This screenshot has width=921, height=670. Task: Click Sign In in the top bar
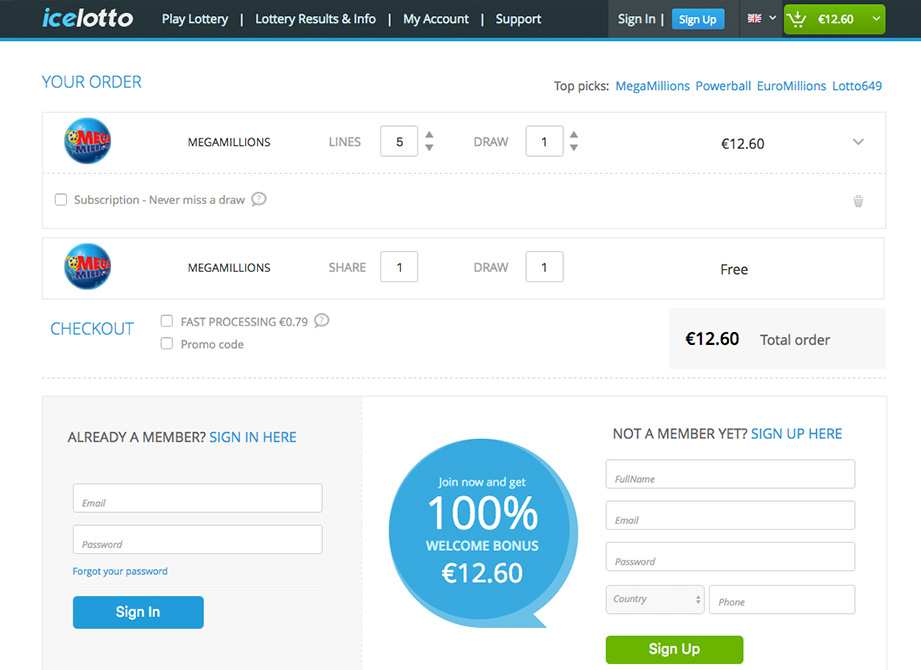(636, 19)
